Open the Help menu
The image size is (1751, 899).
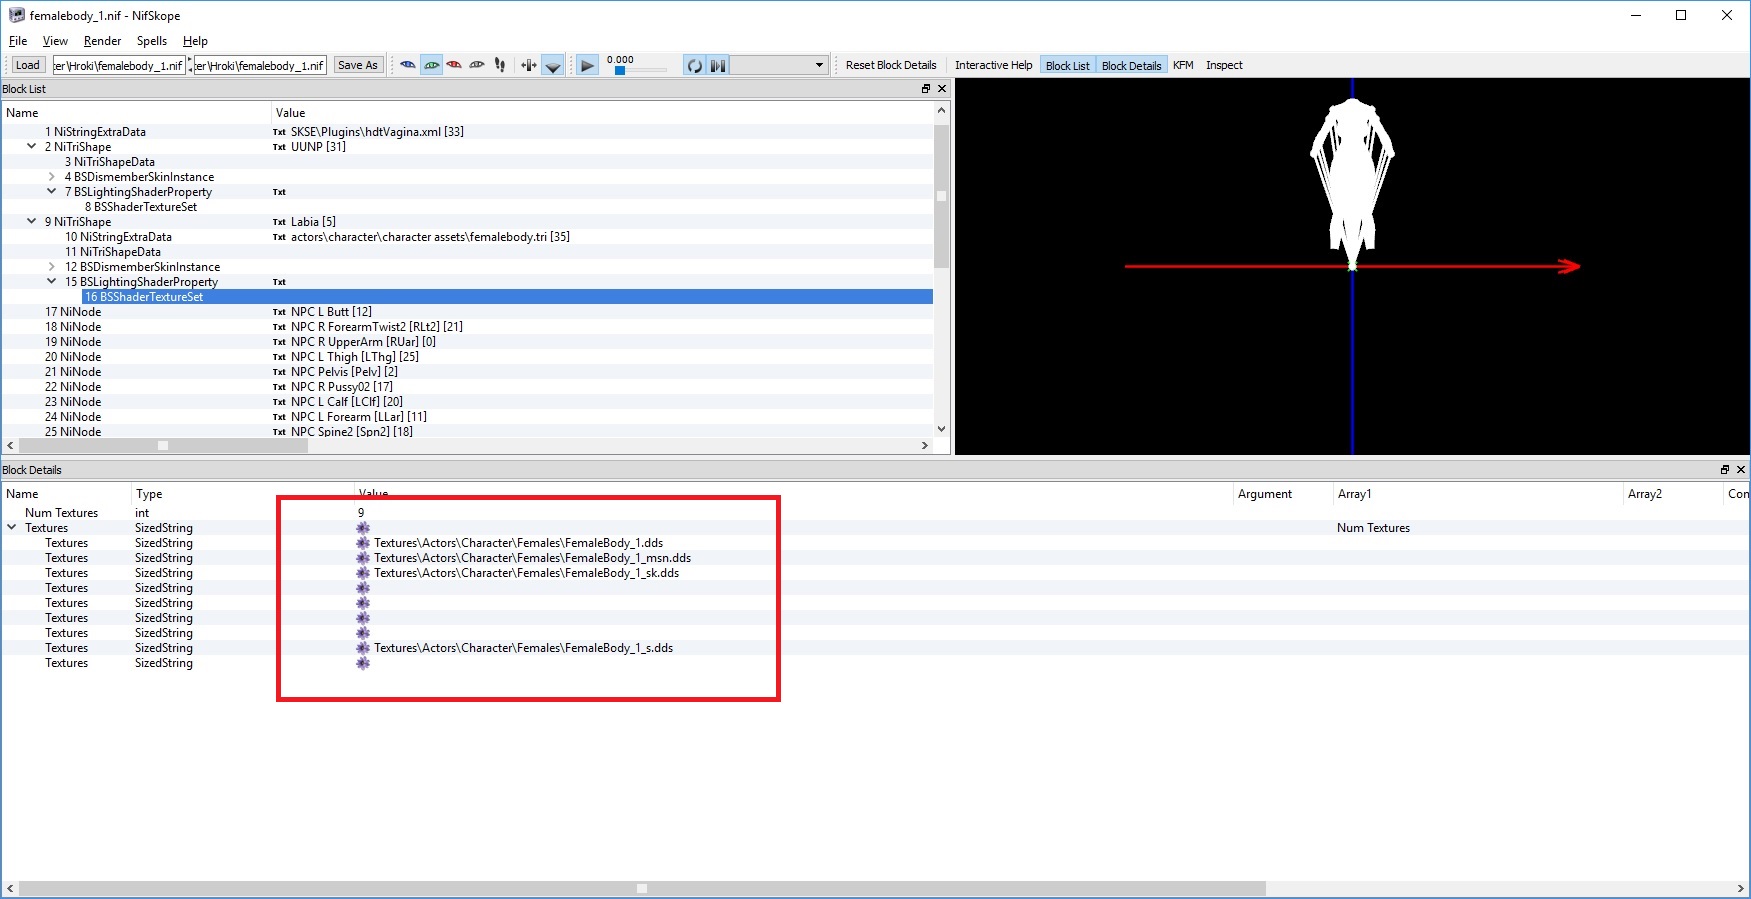(x=195, y=41)
